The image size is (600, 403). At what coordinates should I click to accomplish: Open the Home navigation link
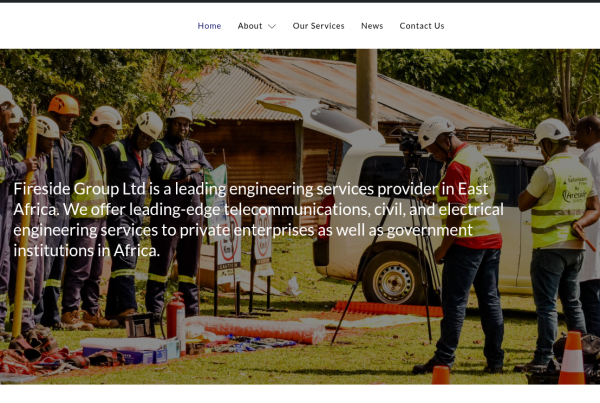pos(209,26)
